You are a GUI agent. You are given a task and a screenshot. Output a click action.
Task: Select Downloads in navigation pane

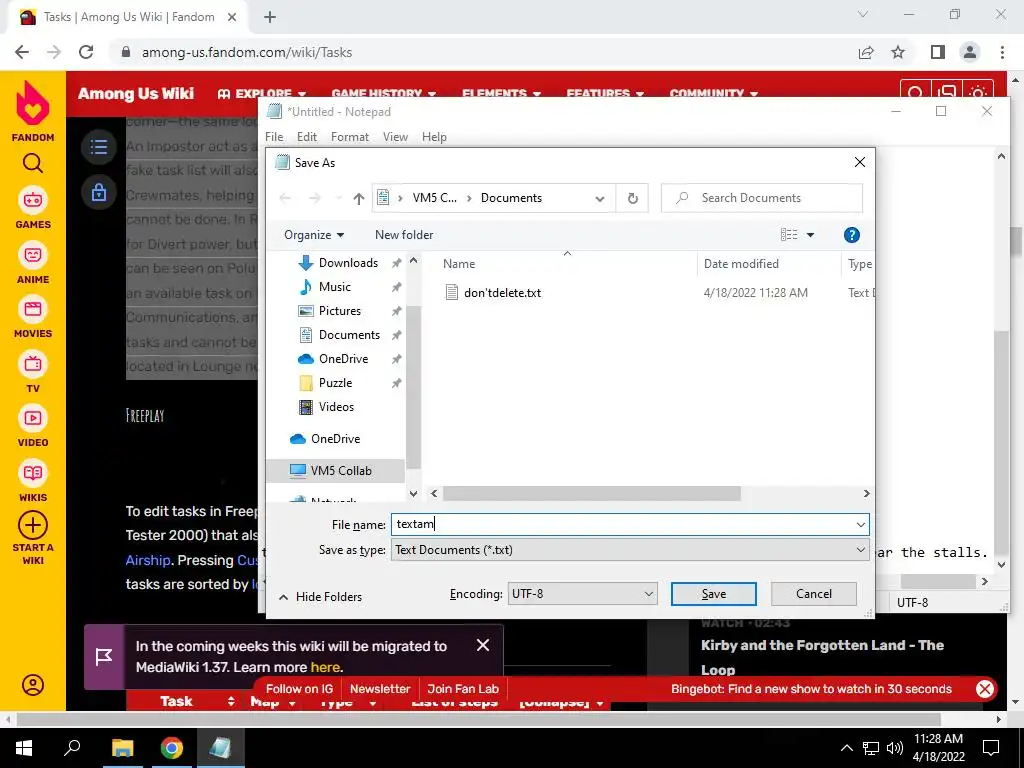[x=348, y=263]
